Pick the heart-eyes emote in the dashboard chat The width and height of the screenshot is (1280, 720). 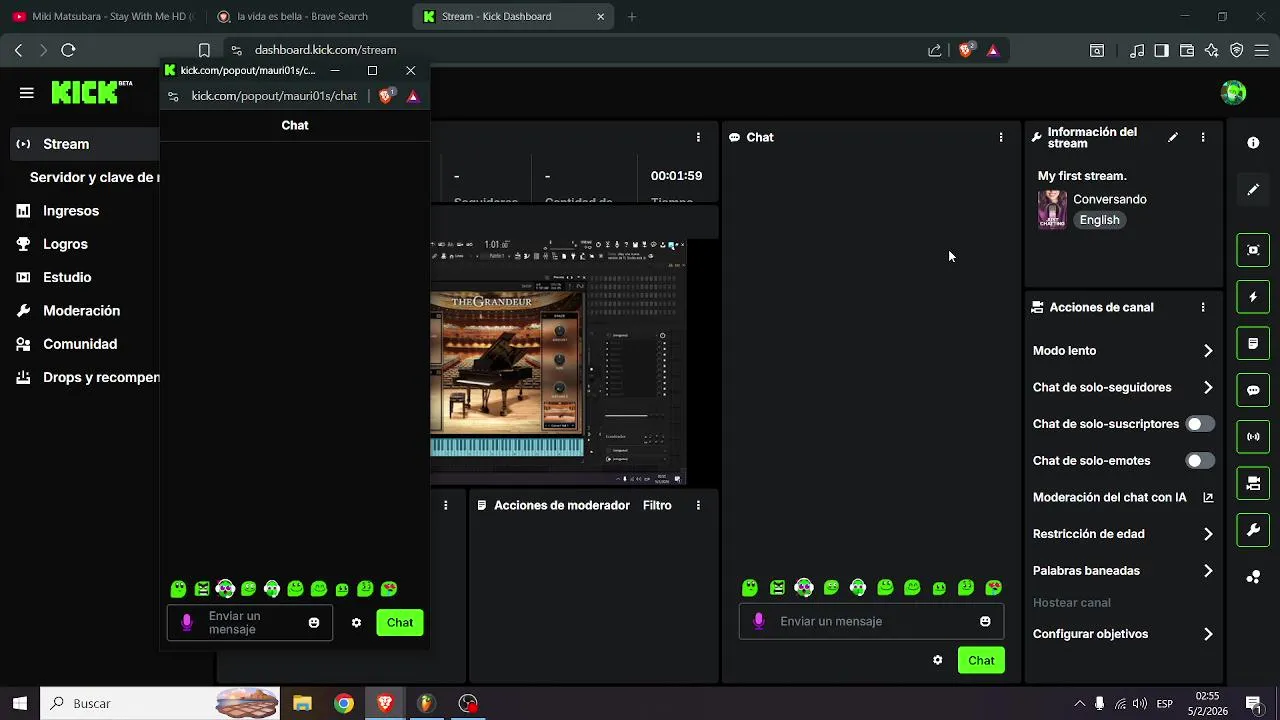pyautogui.click(x=993, y=588)
